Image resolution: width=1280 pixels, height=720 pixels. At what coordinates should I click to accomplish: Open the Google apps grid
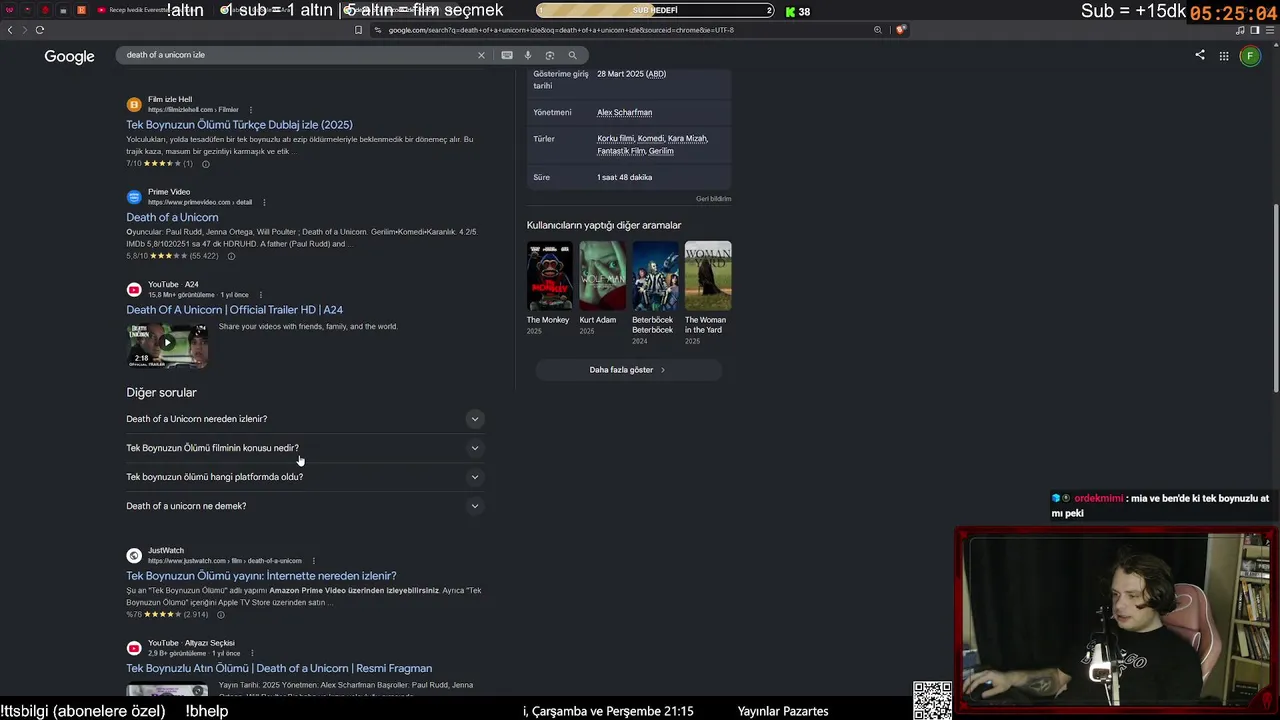(1224, 56)
